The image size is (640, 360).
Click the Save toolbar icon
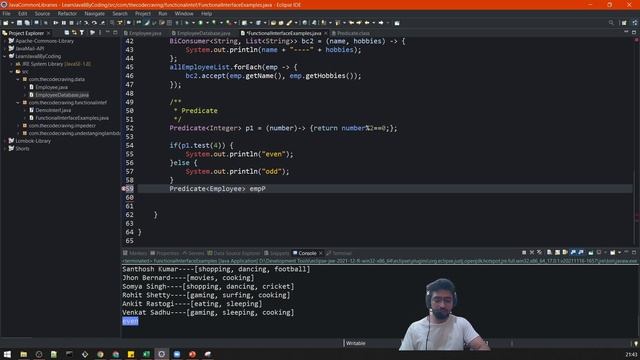pos(19,23)
